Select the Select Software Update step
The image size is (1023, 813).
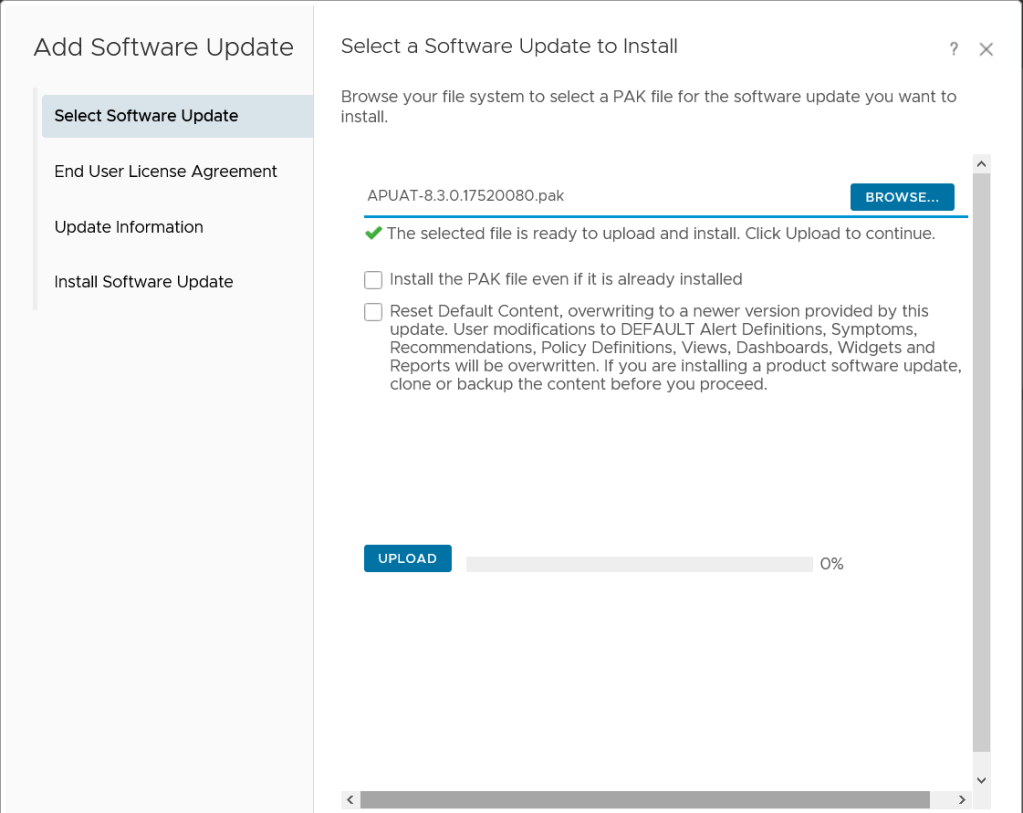[x=146, y=116]
